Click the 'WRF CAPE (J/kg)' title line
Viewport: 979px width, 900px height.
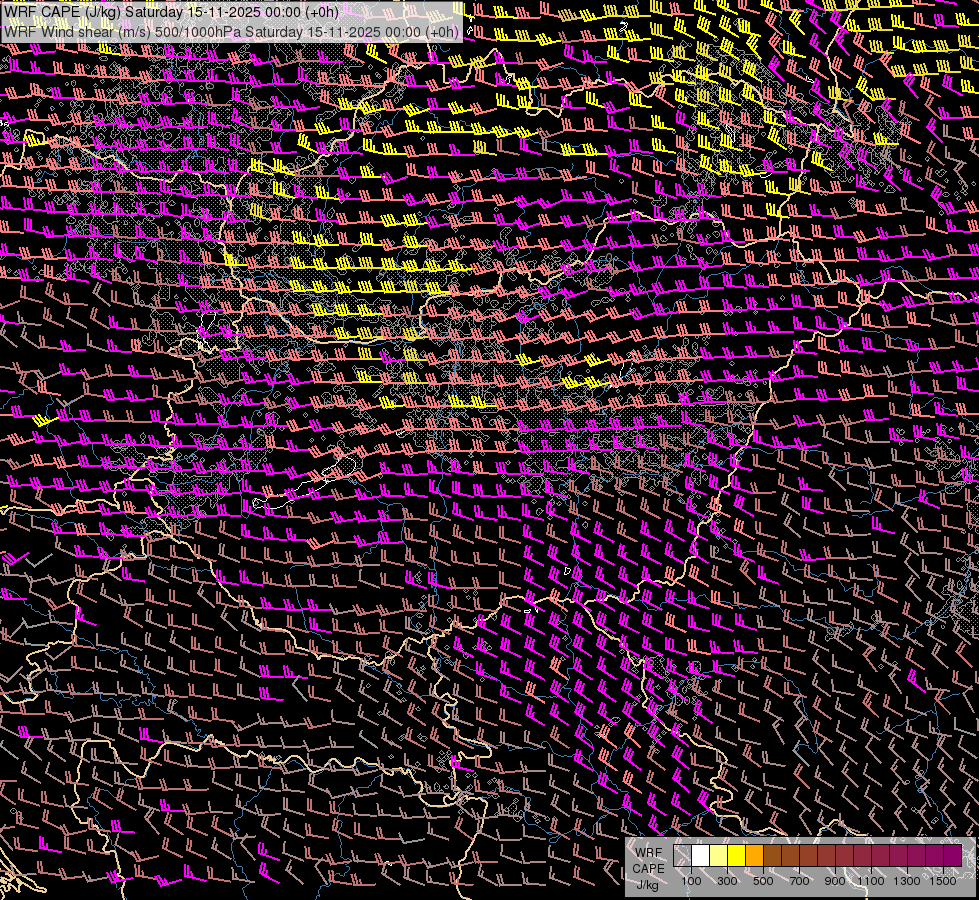click(x=172, y=12)
